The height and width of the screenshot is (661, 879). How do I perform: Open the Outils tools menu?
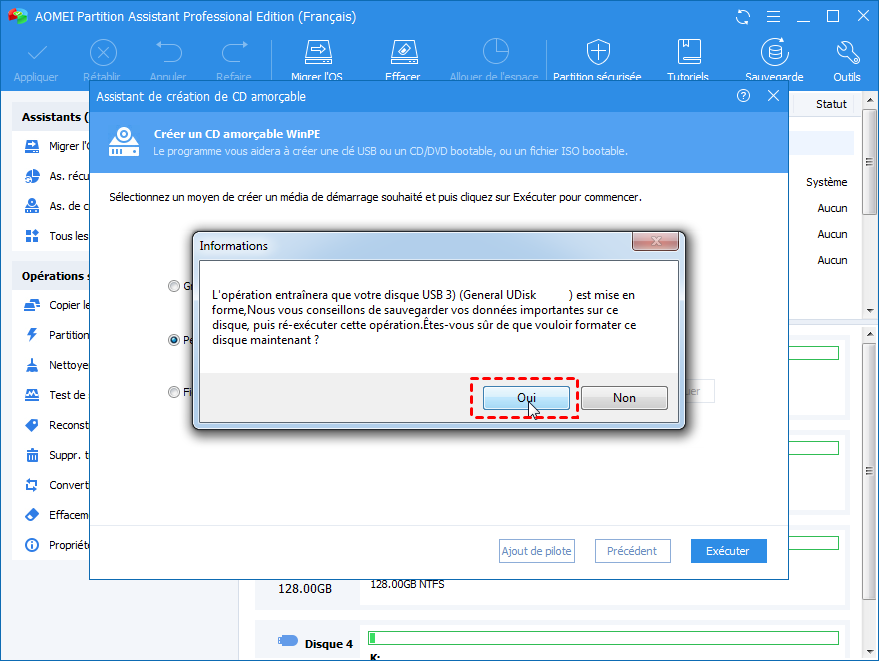[x=846, y=61]
